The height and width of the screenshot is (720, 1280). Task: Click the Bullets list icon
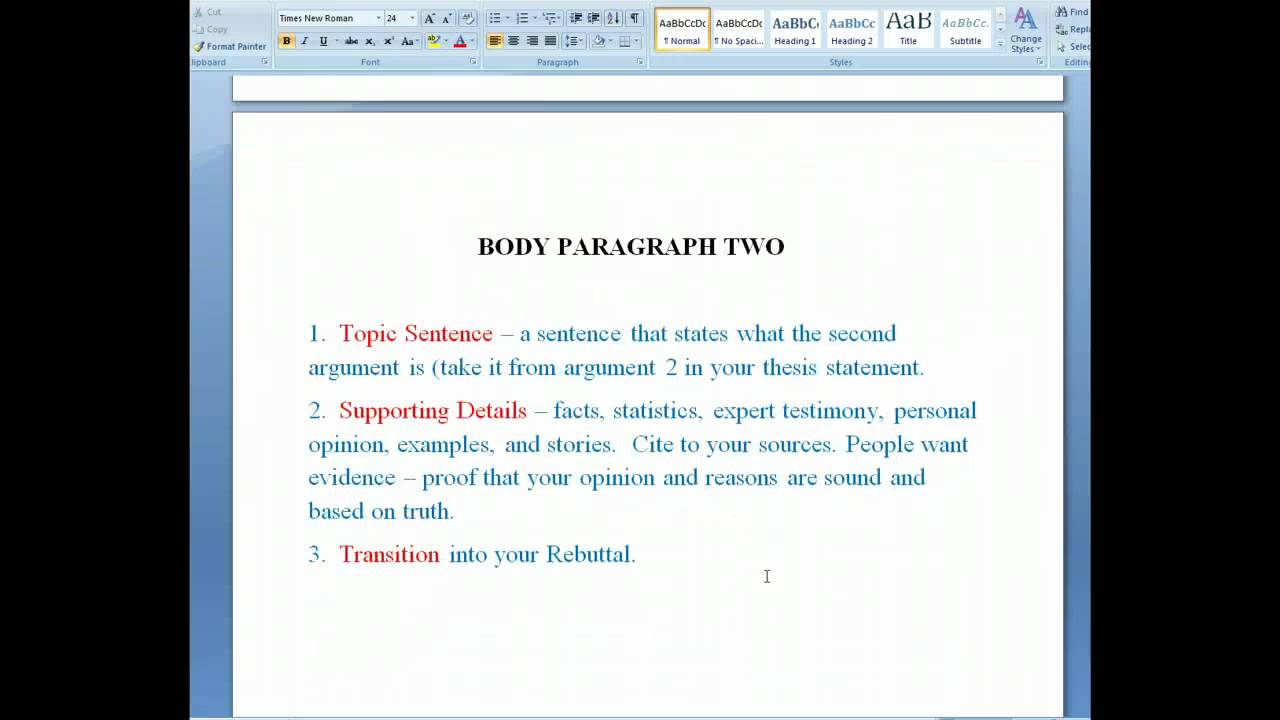495,18
